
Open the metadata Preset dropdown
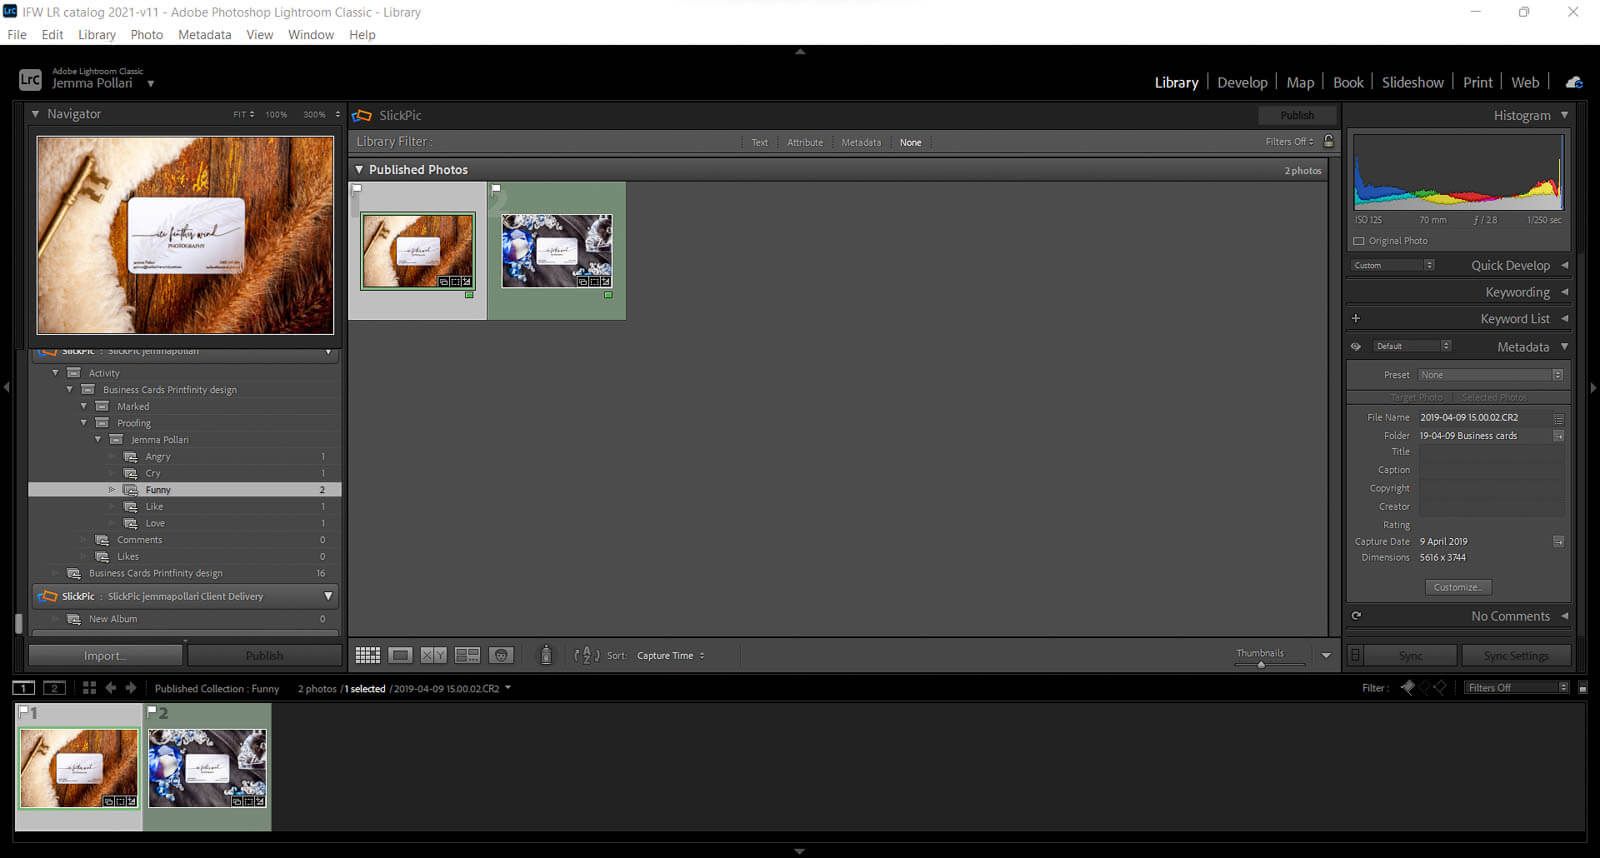coord(1489,375)
